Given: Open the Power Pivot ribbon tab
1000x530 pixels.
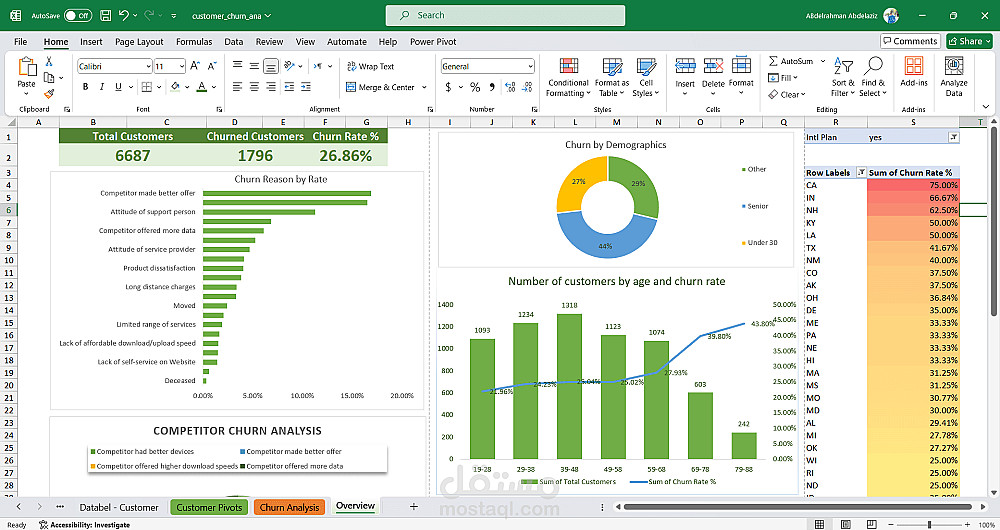Looking at the screenshot, I should [433, 42].
